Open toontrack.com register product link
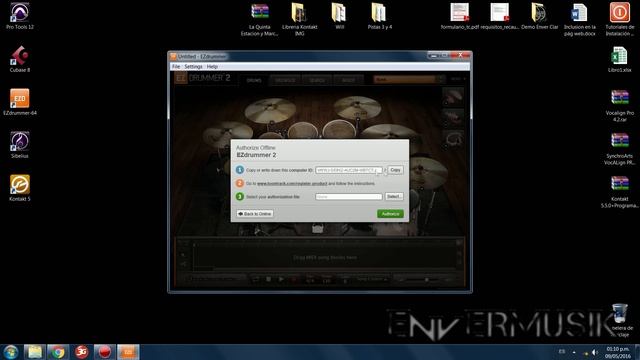Screen dimensions: 640x360 (292, 184)
